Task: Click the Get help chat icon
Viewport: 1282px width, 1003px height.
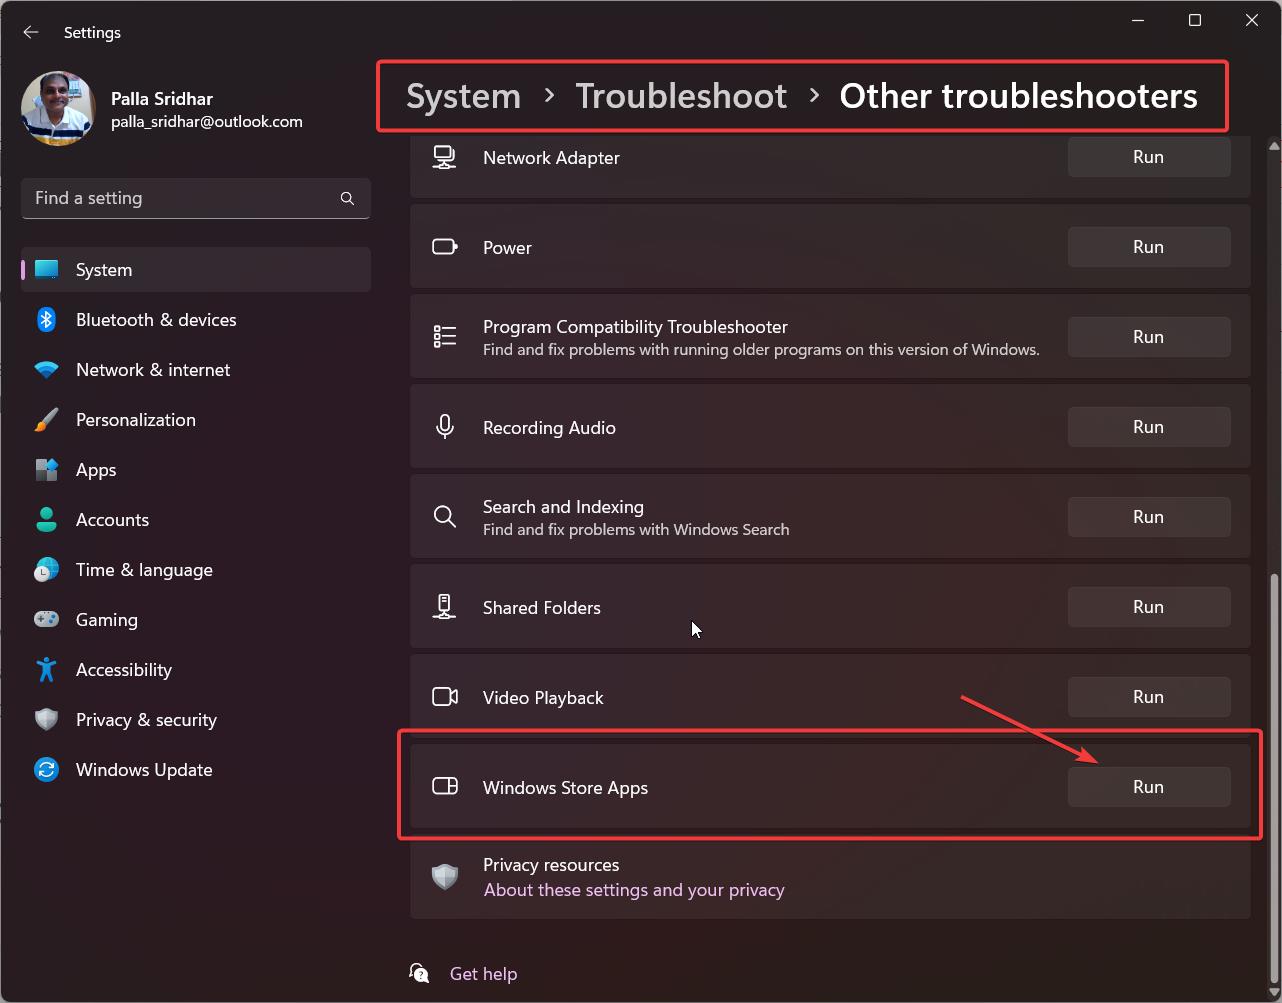Action: pos(419,973)
